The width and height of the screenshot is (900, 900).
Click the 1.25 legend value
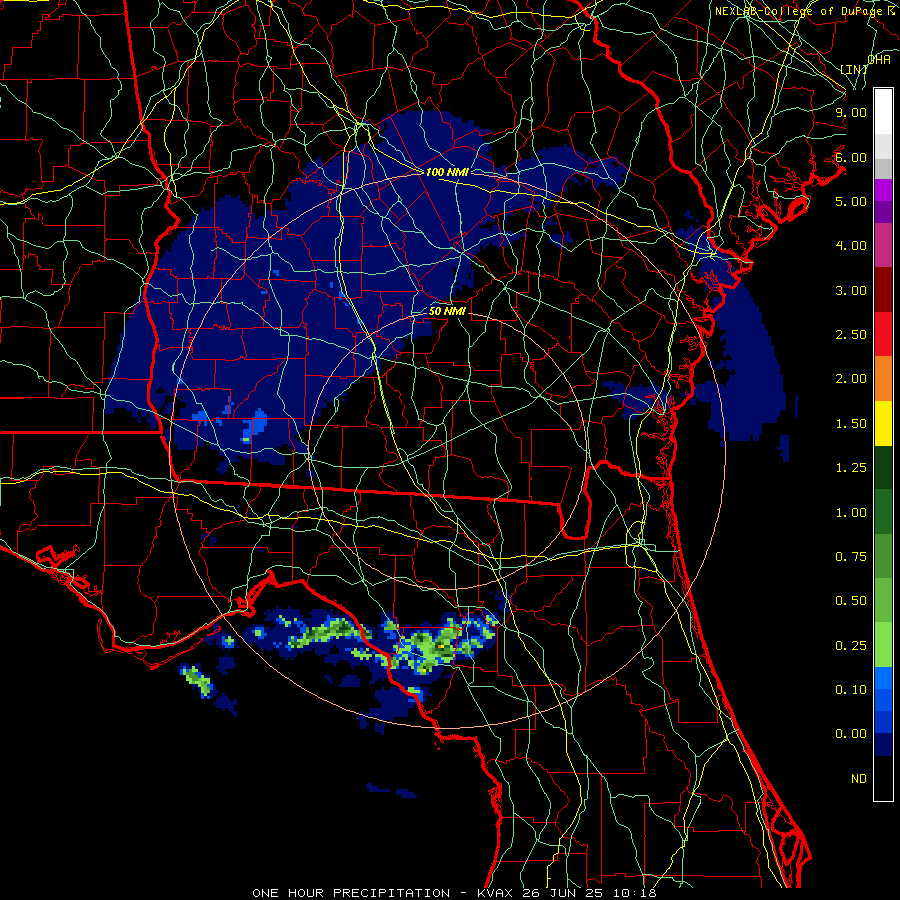(851, 468)
